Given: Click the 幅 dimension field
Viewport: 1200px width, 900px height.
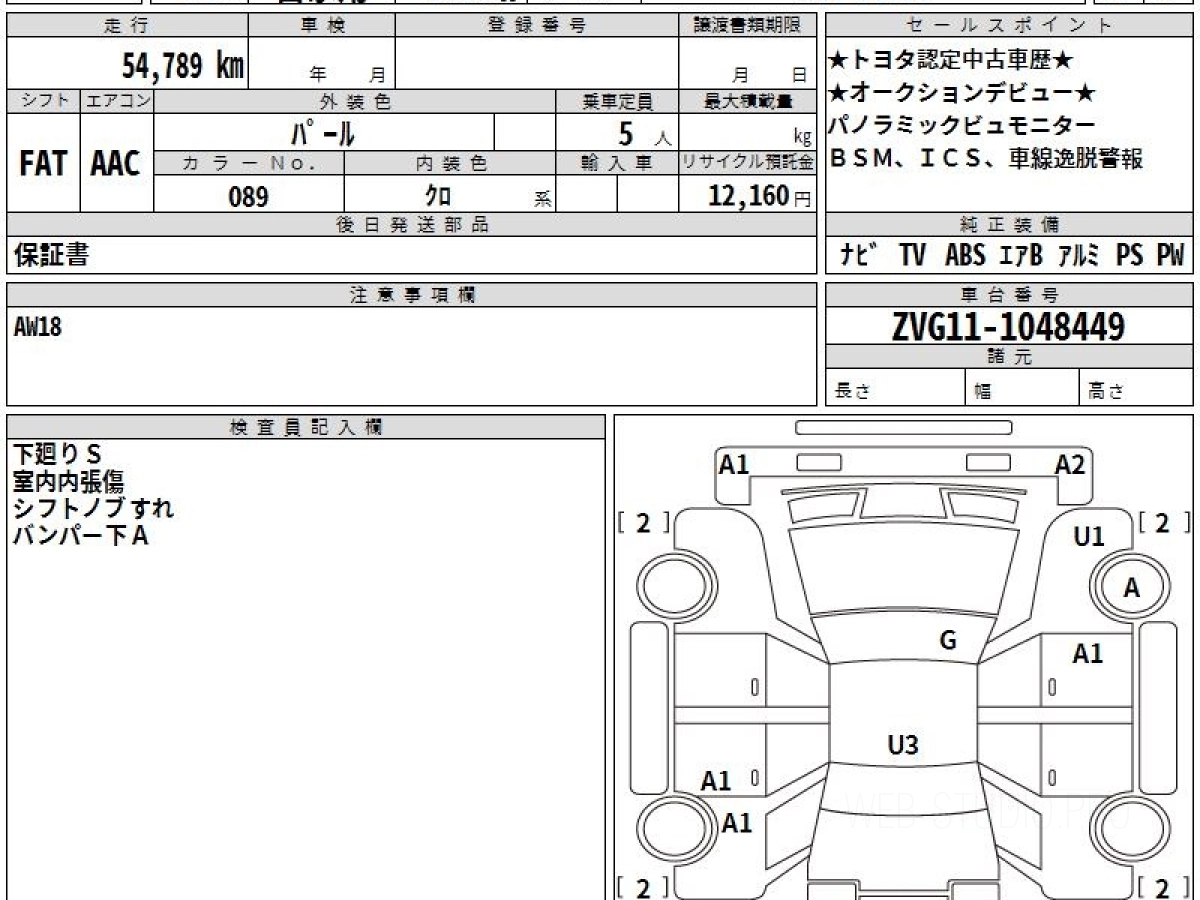Looking at the screenshot, I should (1022, 388).
